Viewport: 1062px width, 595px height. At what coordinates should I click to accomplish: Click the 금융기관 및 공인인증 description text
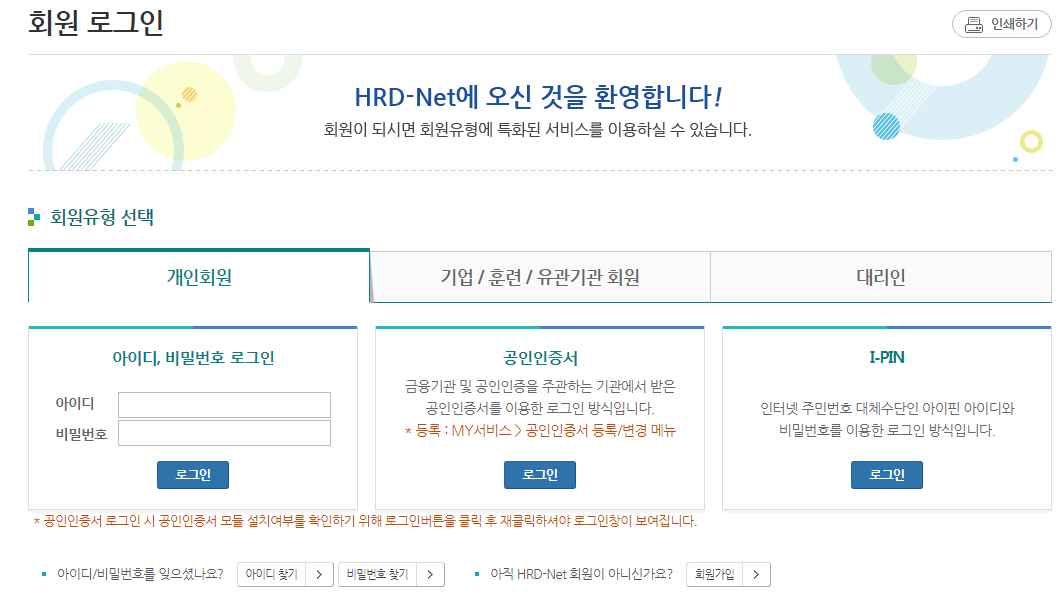540,397
